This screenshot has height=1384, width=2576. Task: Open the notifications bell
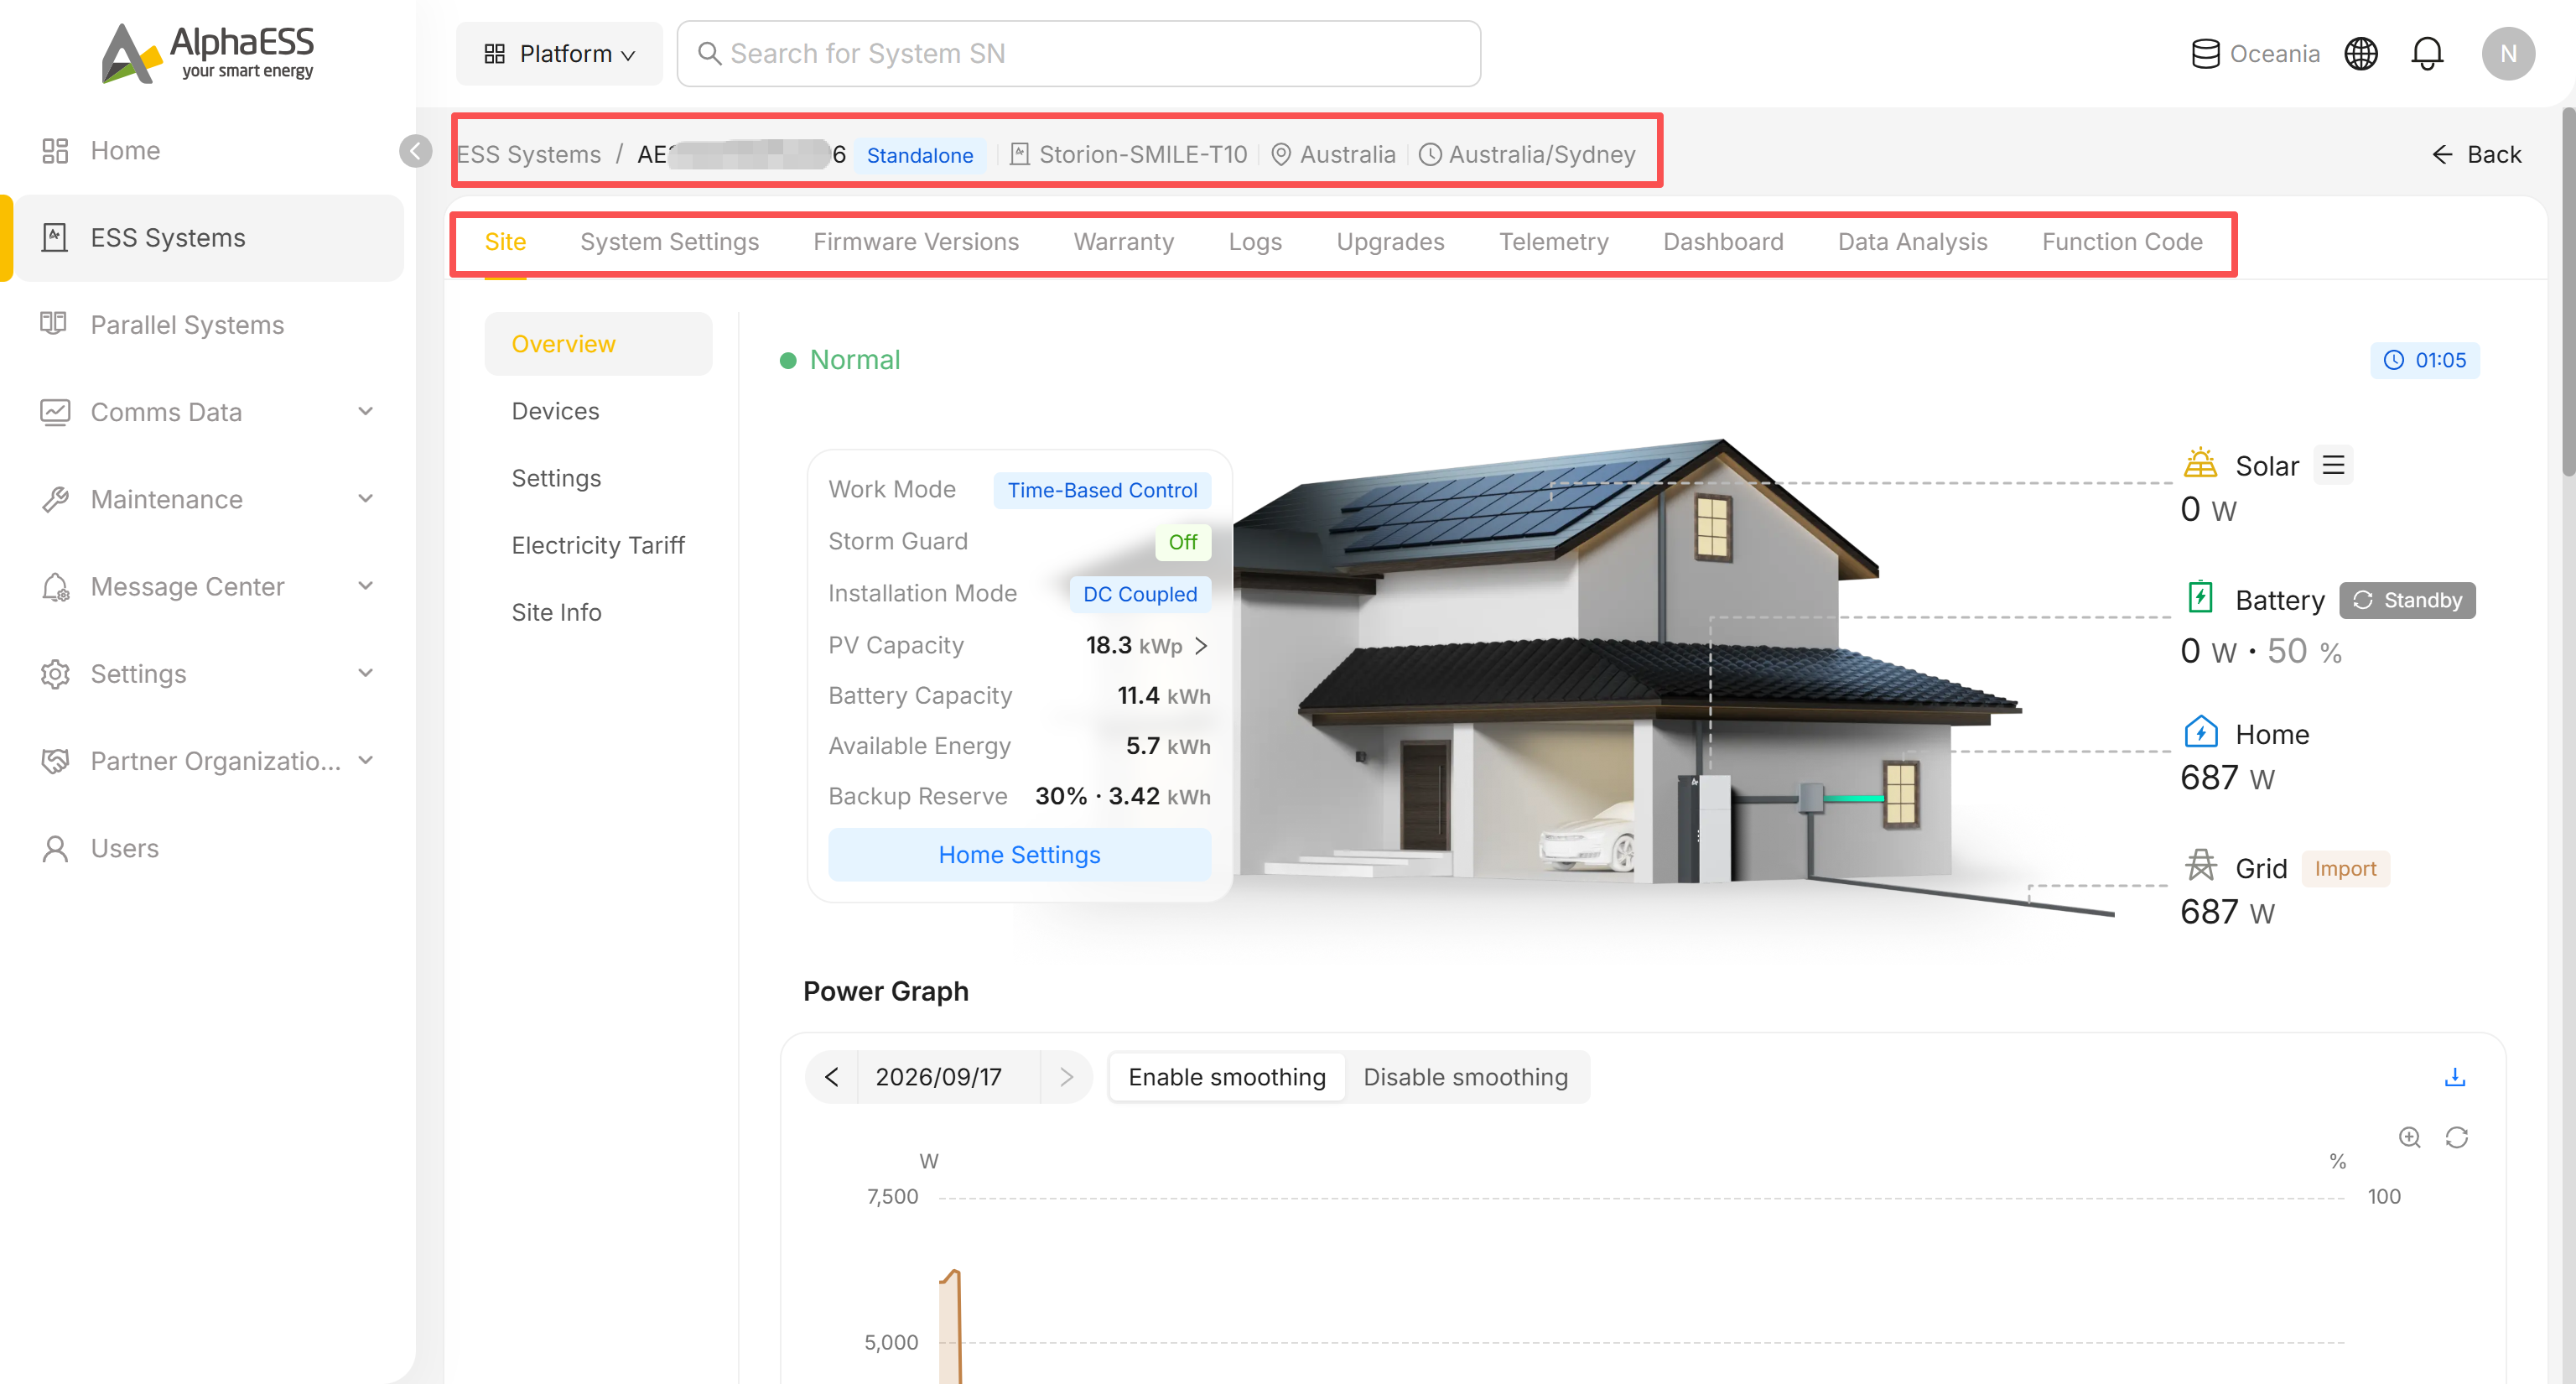click(x=2427, y=54)
